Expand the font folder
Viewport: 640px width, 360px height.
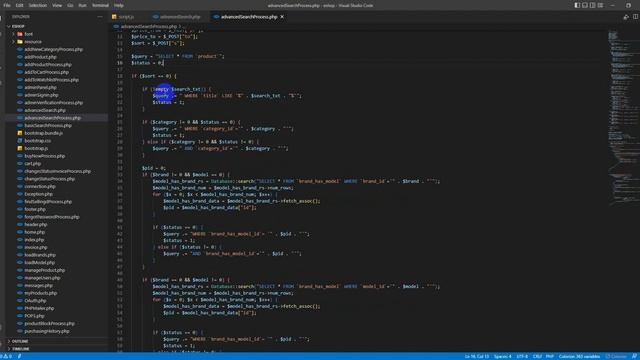28,34
